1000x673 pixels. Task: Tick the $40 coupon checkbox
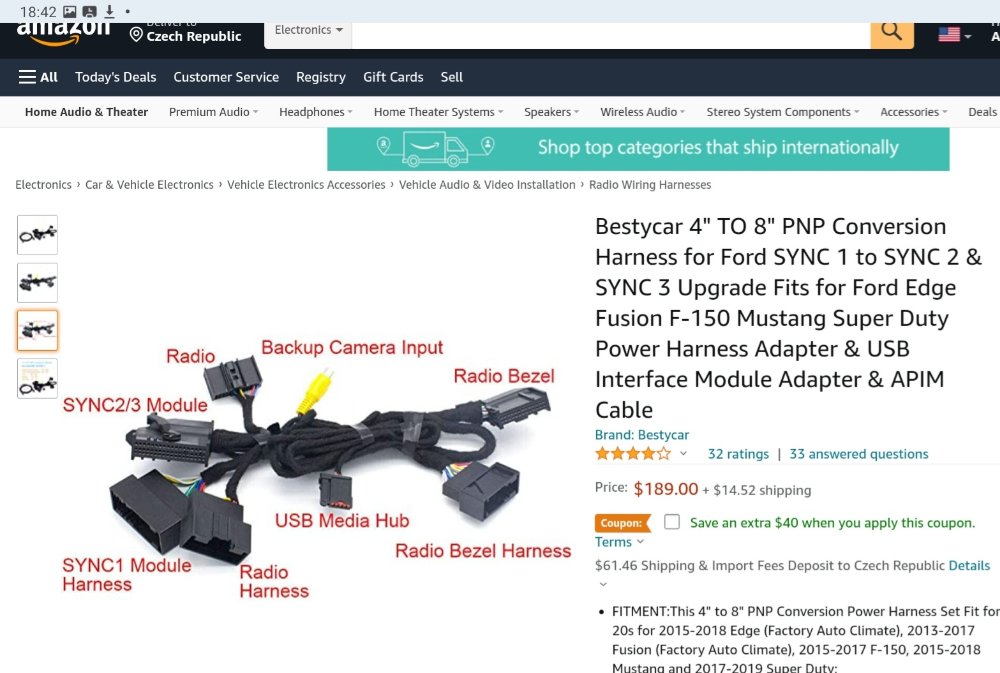click(x=672, y=522)
